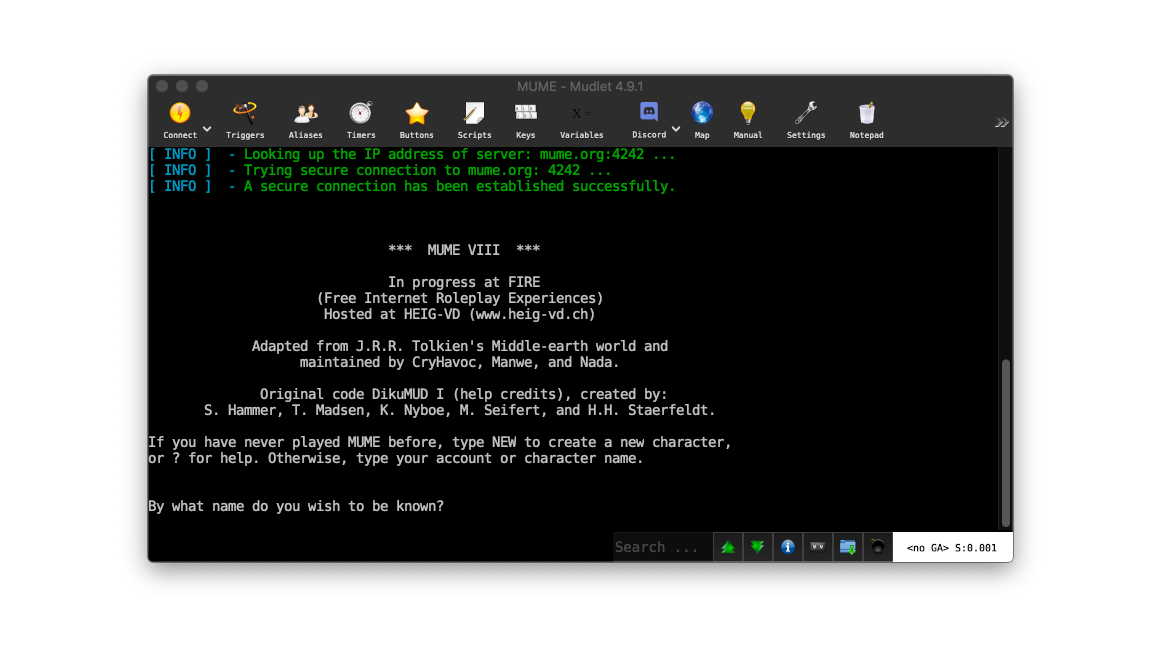Click the replay recording tape icon

(817, 547)
